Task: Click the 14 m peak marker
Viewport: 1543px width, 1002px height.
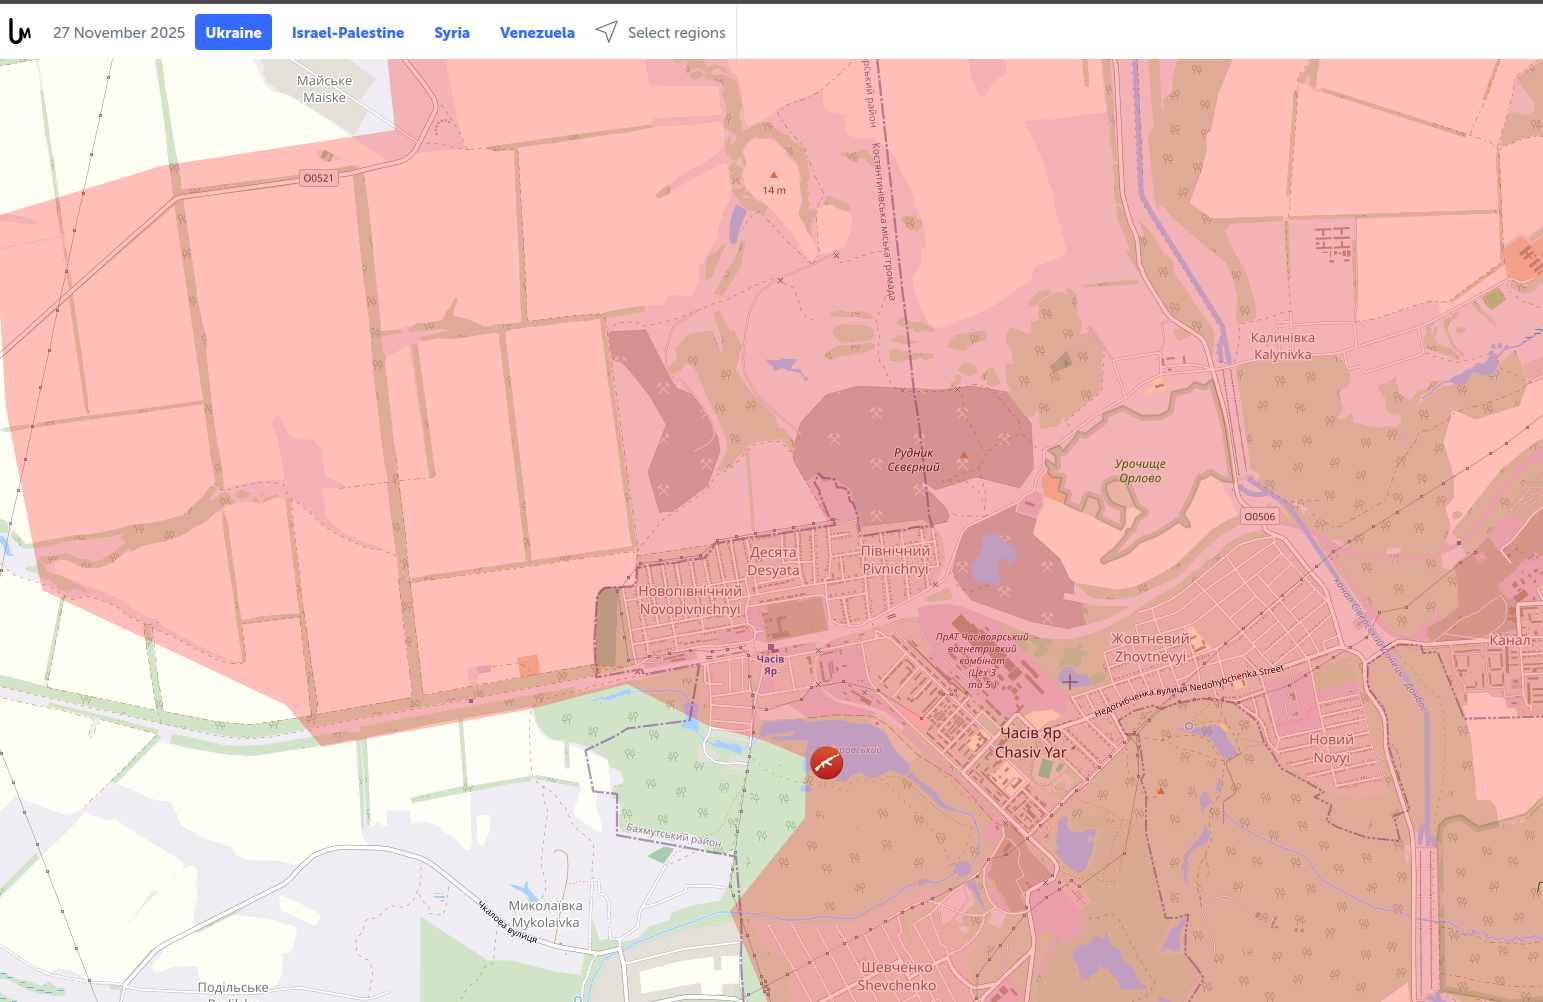Action: [774, 183]
